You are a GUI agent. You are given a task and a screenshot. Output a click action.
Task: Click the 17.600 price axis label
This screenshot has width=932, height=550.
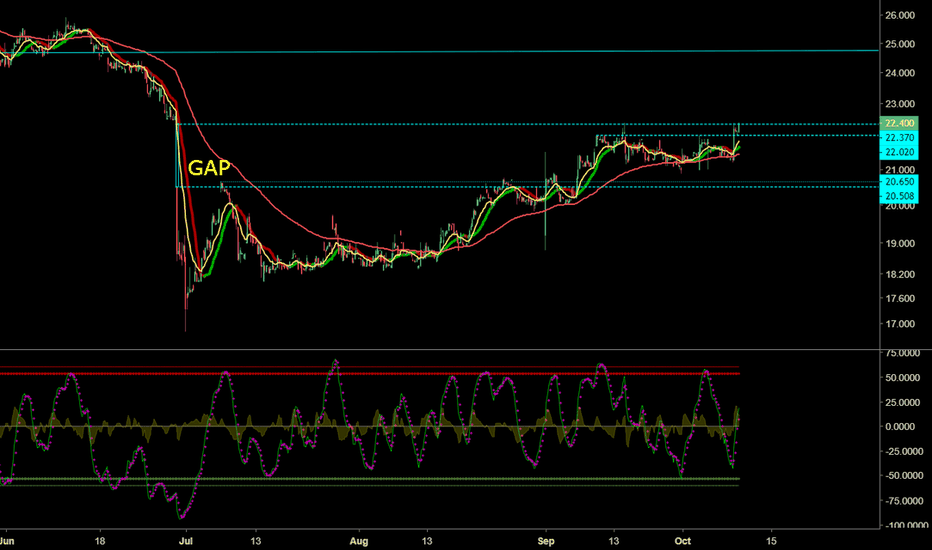pyautogui.click(x=900, y=298)
